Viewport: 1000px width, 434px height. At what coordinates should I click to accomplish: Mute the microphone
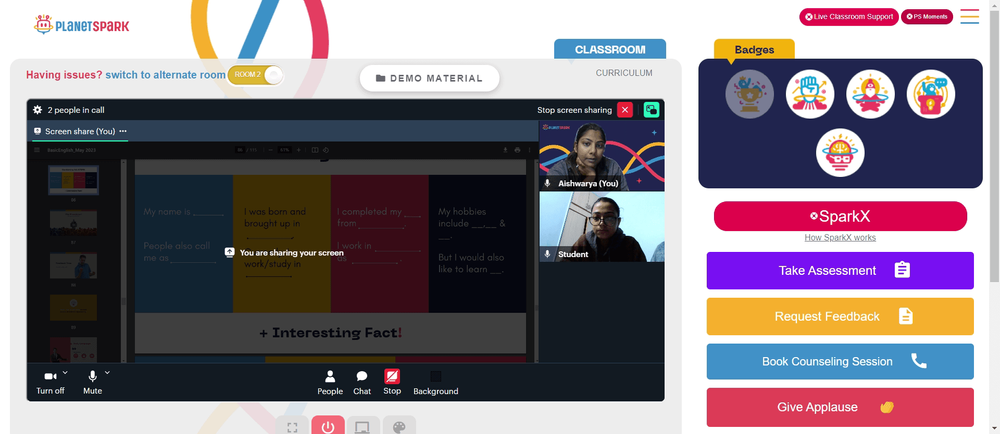coord(92,382)
